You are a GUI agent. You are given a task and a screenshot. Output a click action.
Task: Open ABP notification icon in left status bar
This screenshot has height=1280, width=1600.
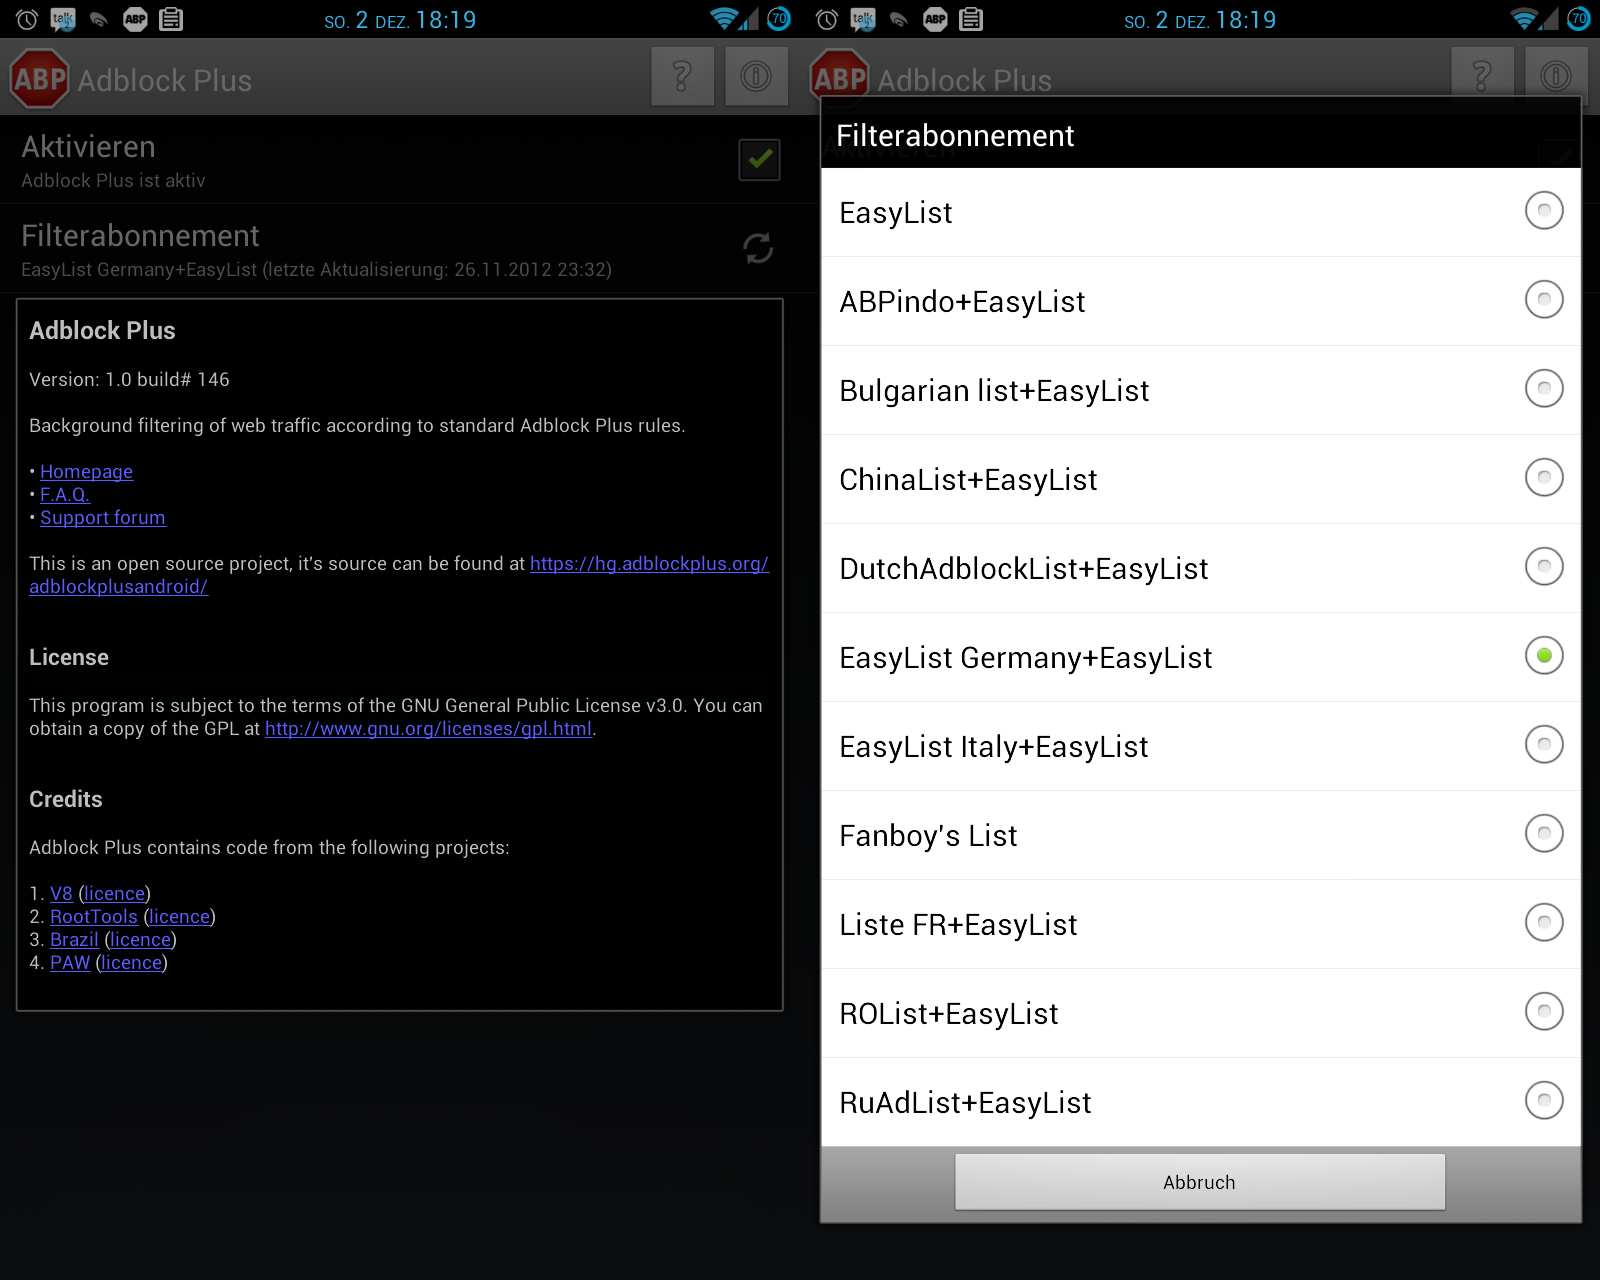pyautogui.click(x=135, y=19)
